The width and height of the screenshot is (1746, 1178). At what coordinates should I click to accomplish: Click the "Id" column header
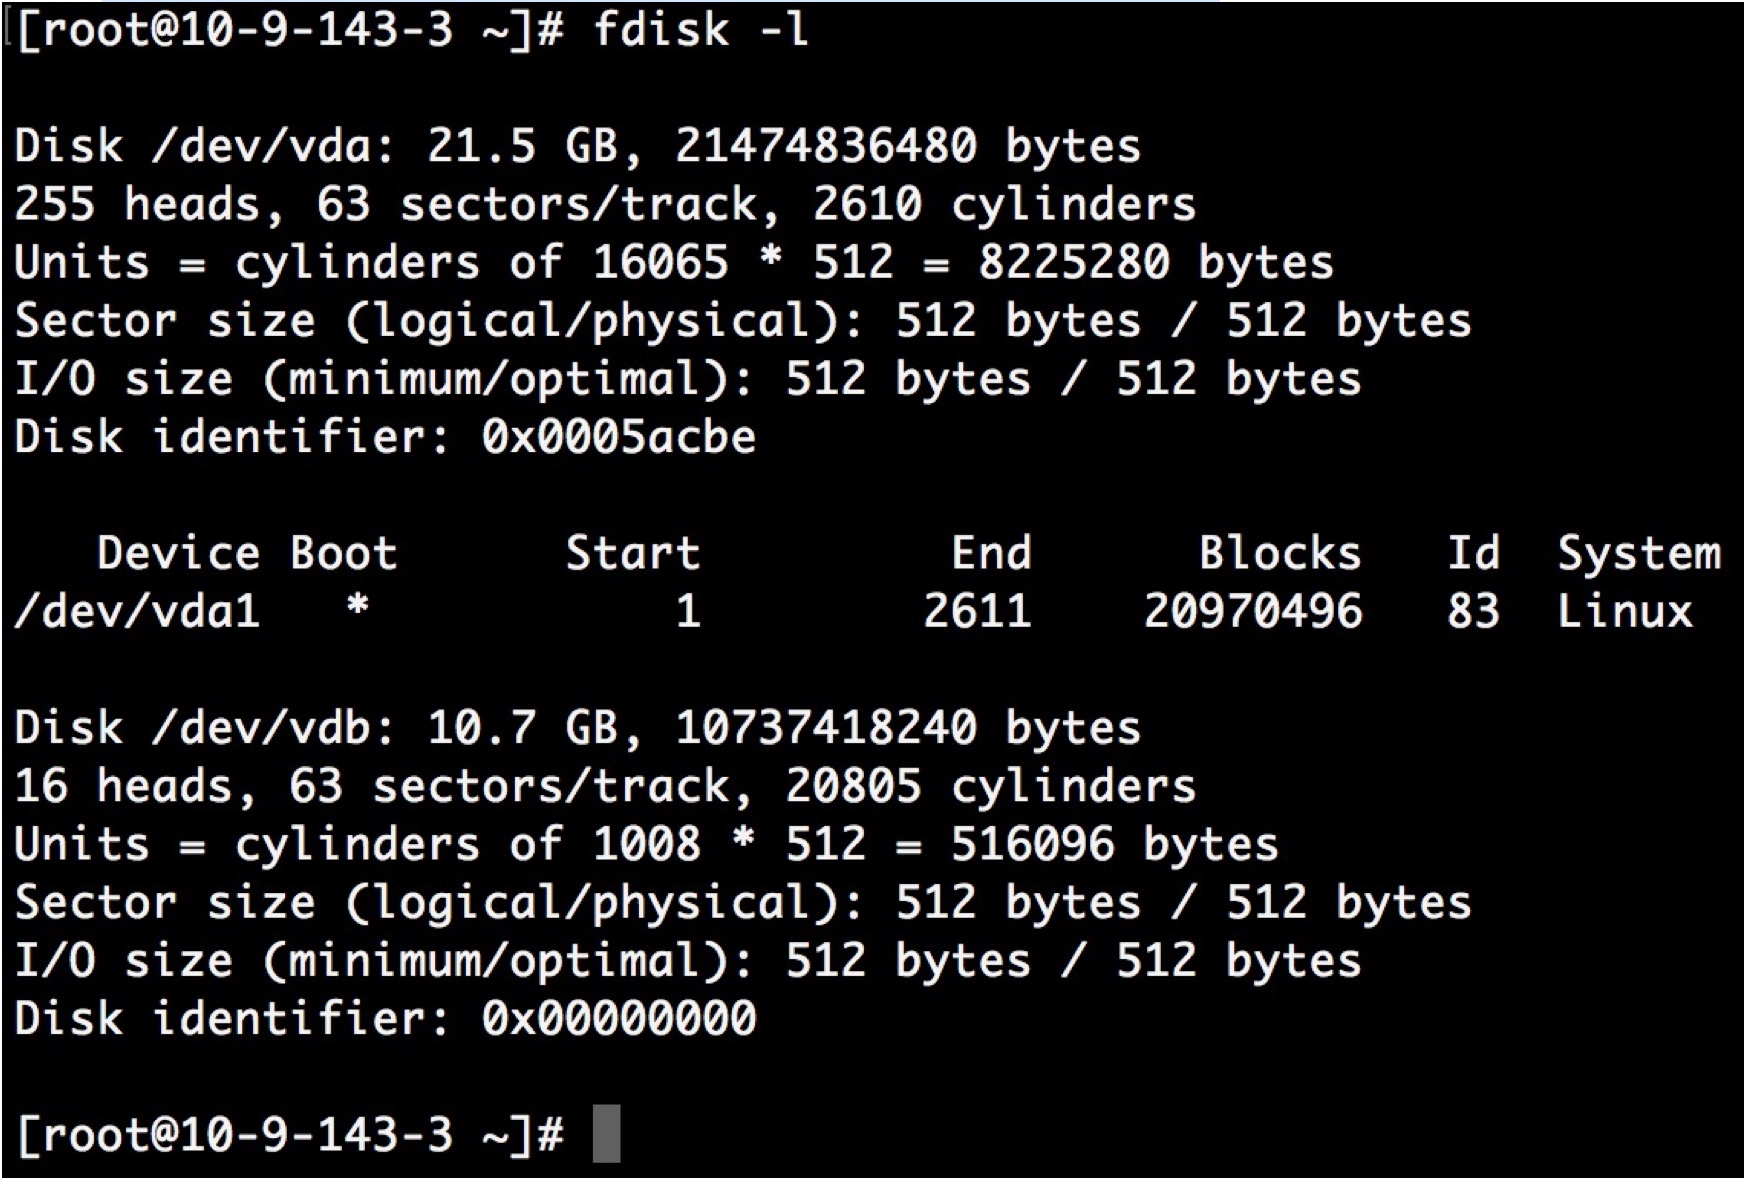(1473, 553)
